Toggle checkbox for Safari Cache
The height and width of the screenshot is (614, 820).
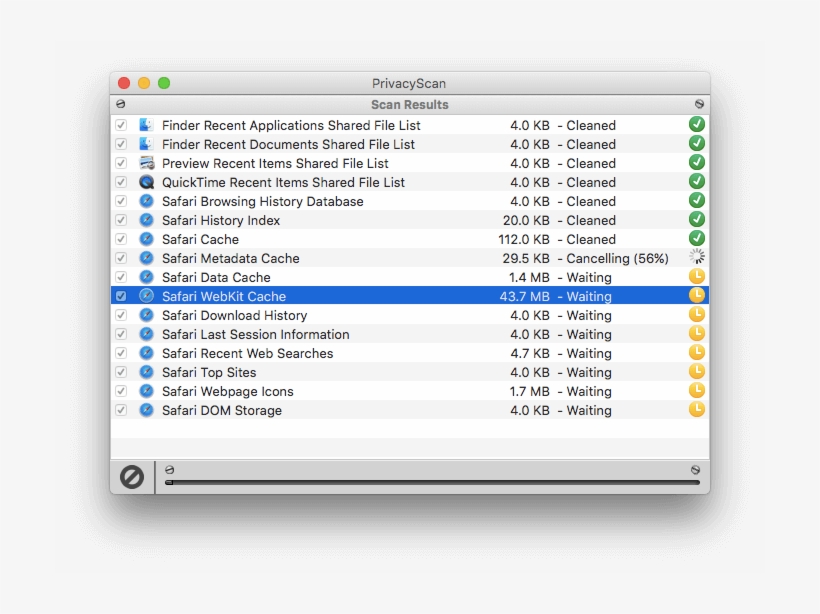pyautogui.click(x=121, y=239)
